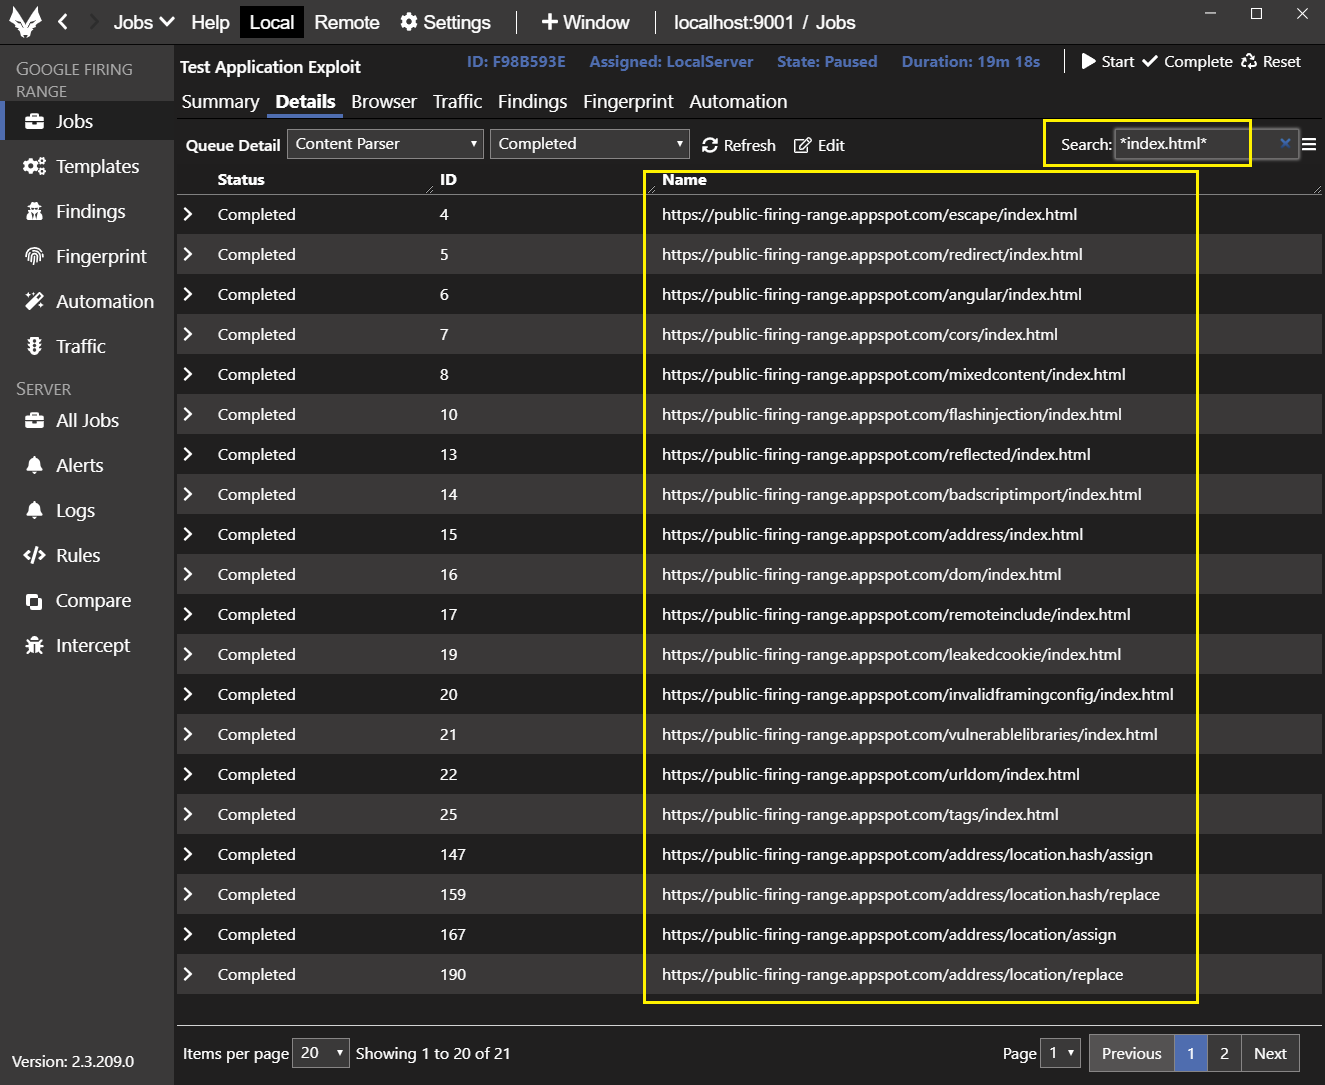Open the Completed status filter dropdown
This screenshot has width=1325, height=1085.
[x=590, y=144]
